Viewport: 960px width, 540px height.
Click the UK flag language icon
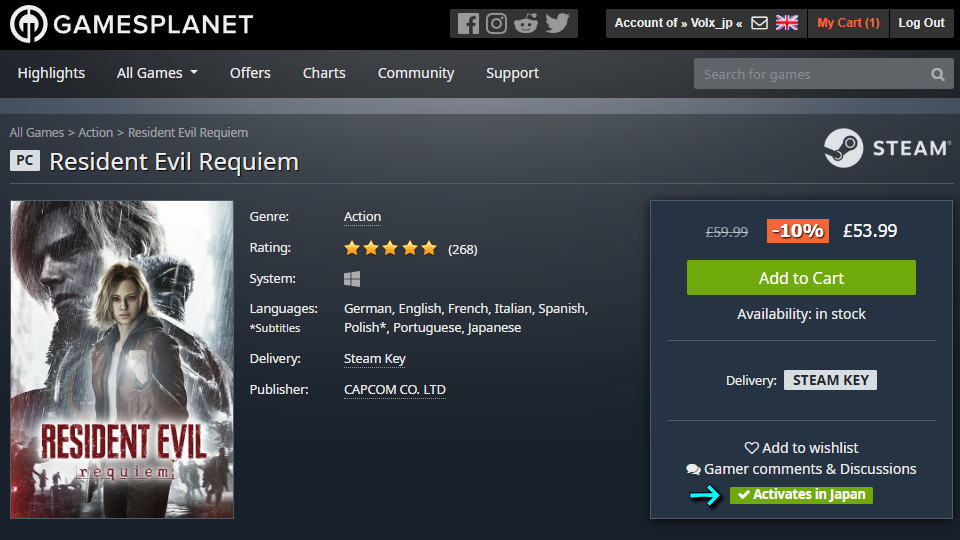click(x=787, y=23)
